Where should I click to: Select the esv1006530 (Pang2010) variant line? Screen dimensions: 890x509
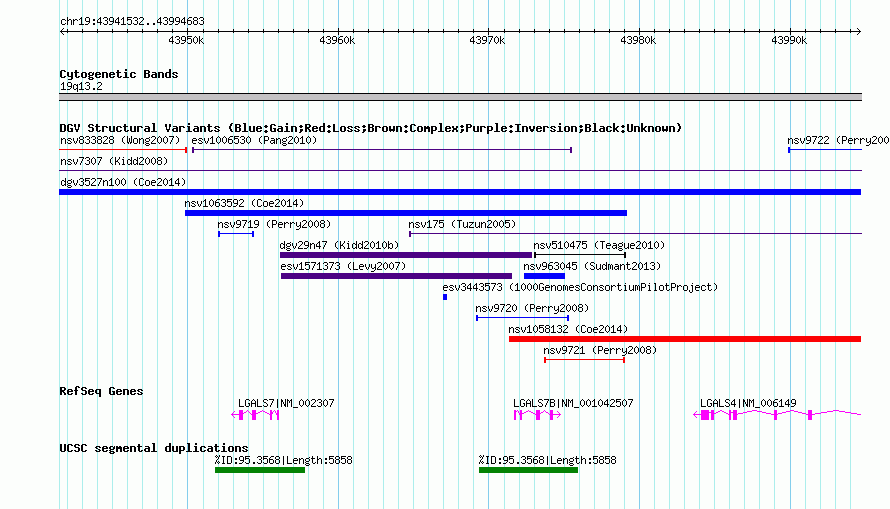point(382,150)
